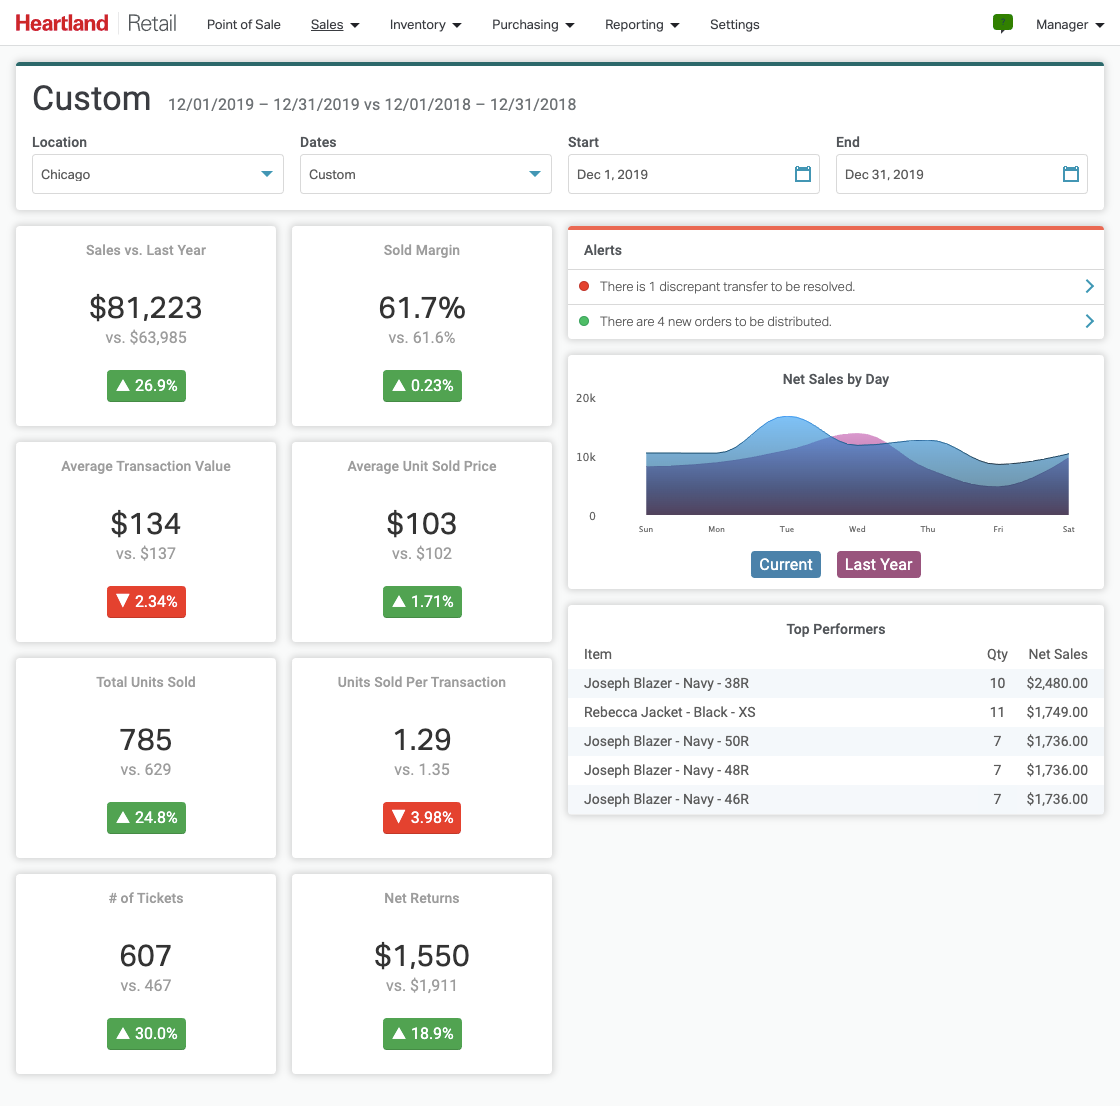Image resolution: width=1120 pixels, height=1106 pixels.
Task: Toggle the Last Year series in legend
Action: (878, 565)
